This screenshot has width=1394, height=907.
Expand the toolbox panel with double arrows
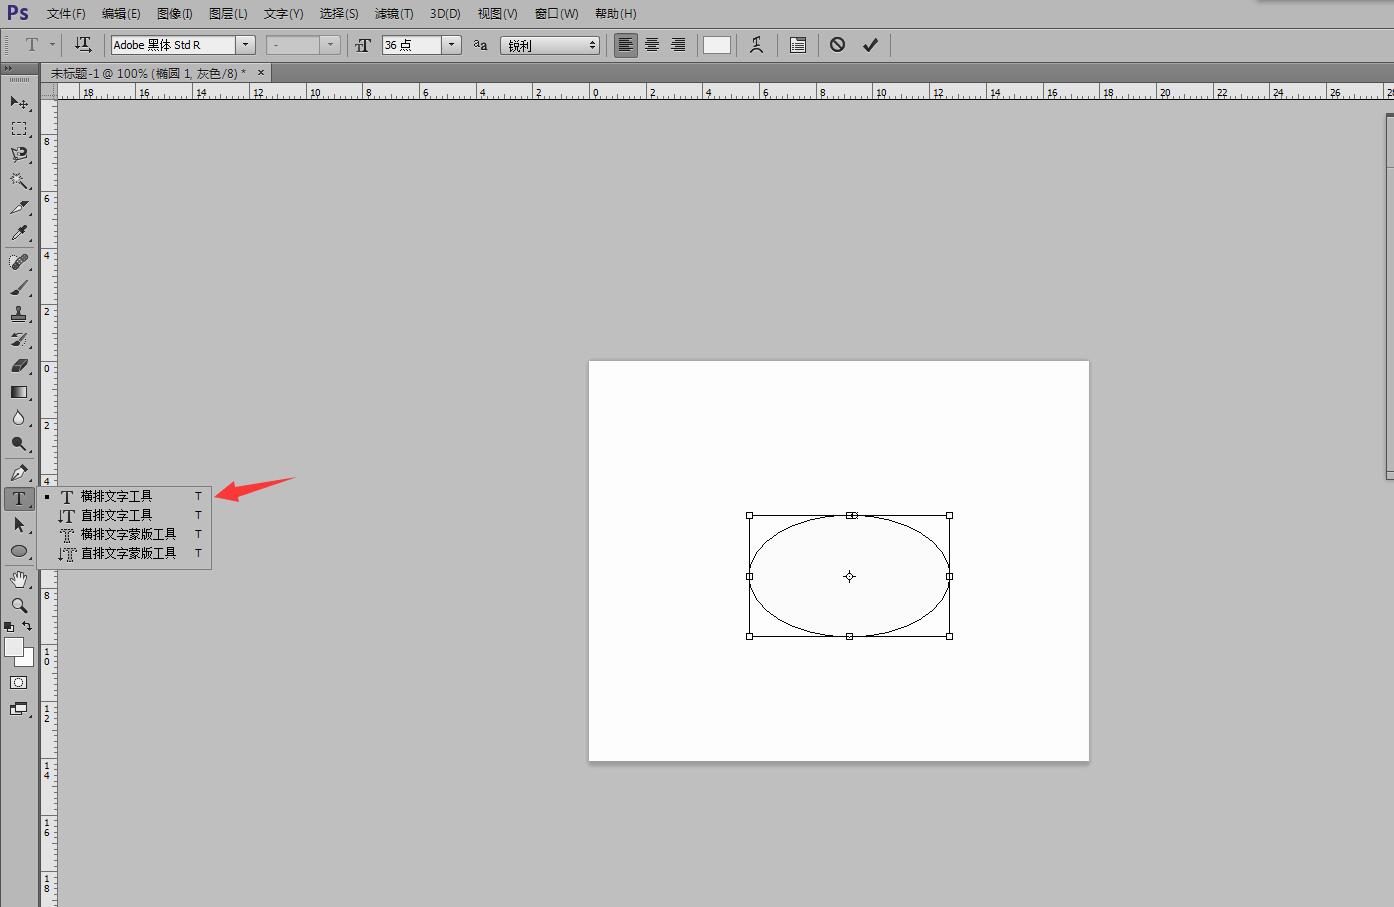9,68
